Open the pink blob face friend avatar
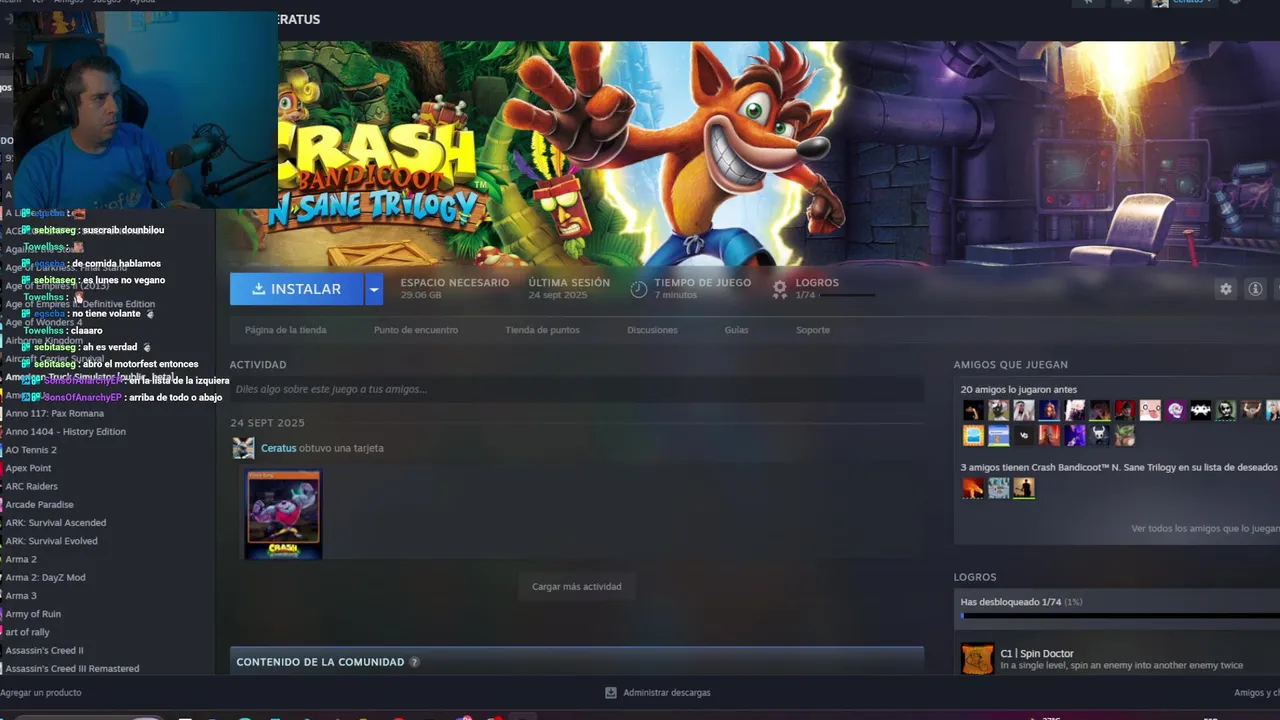Image resolution: width=1280 pixels, height=720 pixels. click(x=1150, y=410)
